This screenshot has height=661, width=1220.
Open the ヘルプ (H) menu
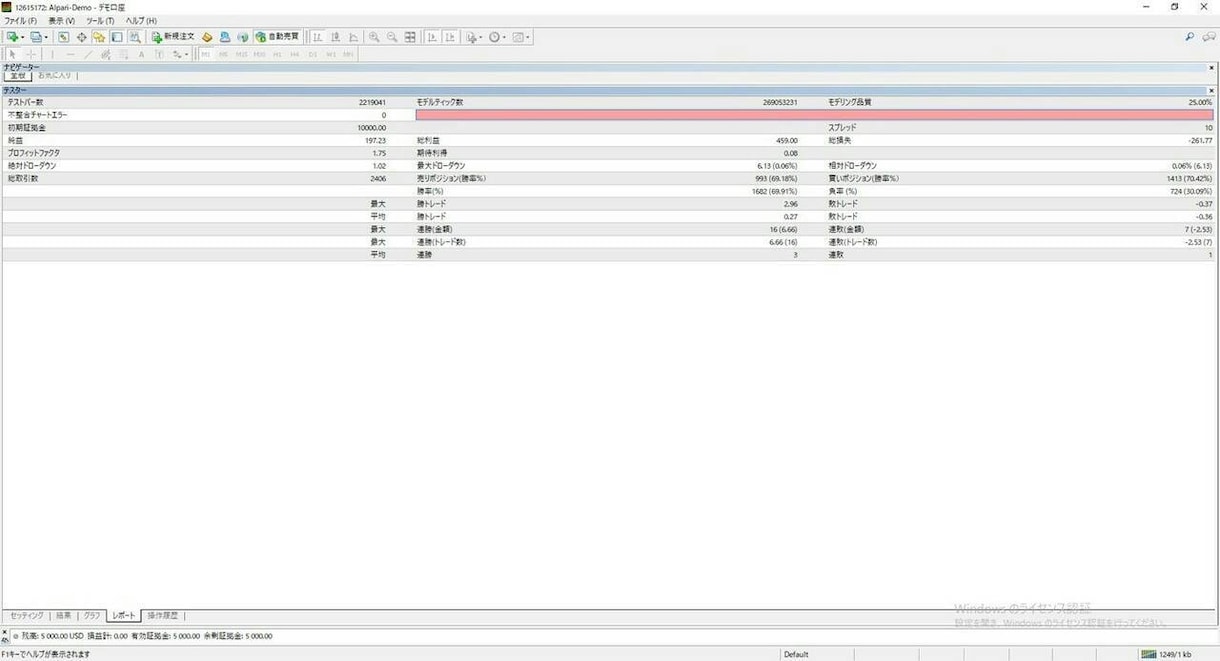click(141, 21)
